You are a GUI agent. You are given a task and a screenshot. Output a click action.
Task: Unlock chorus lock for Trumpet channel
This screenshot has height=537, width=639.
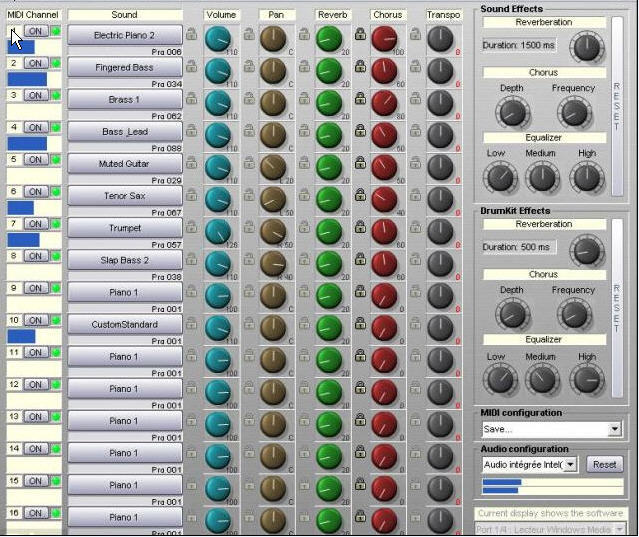tap(360, 227)
